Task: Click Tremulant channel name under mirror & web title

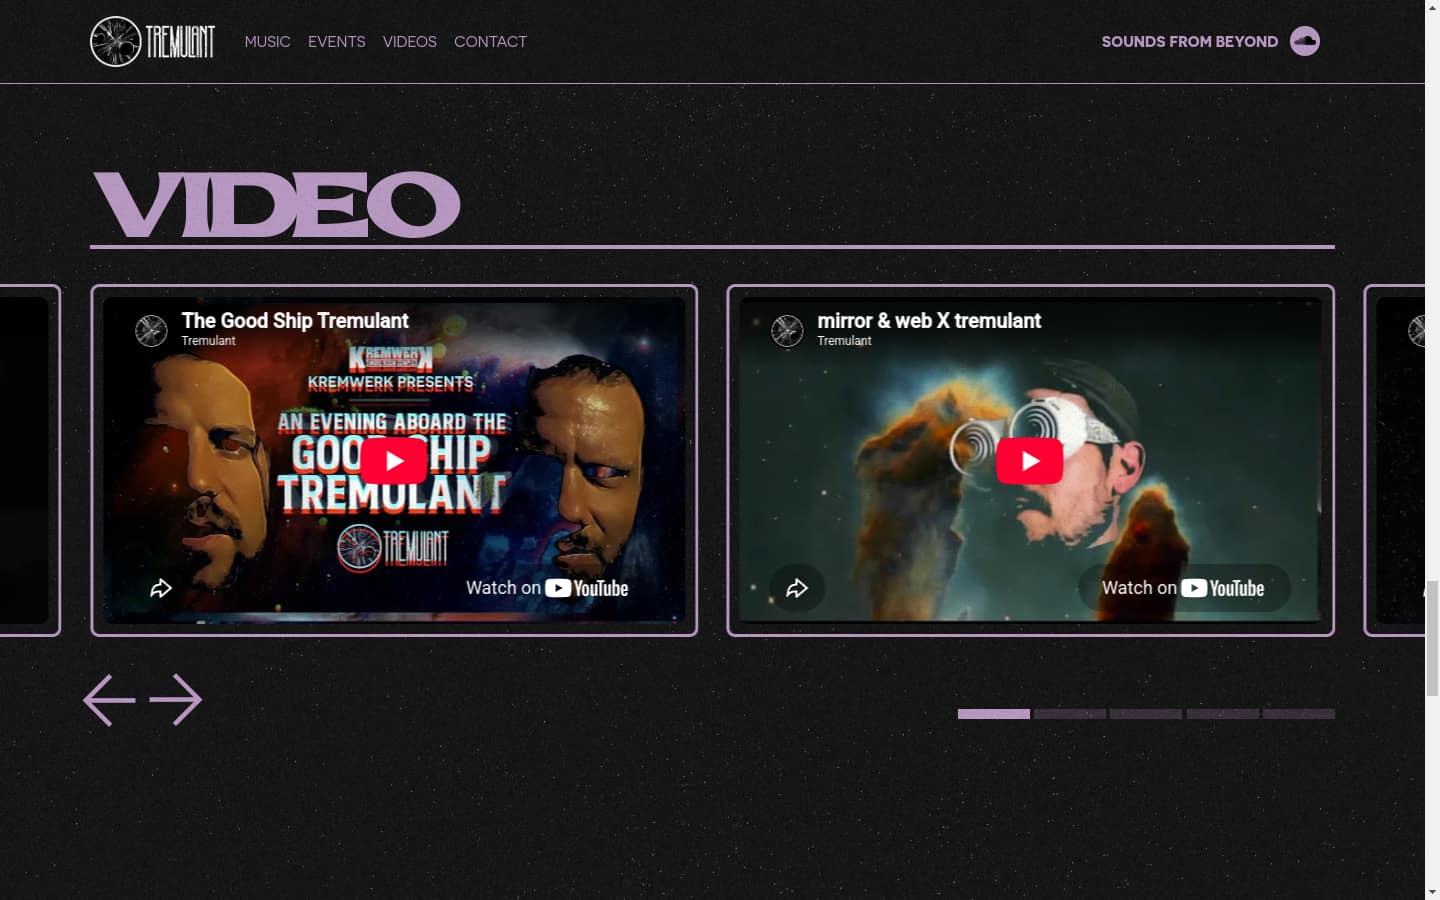Action: pyautogui.click(x=844, y=341)
